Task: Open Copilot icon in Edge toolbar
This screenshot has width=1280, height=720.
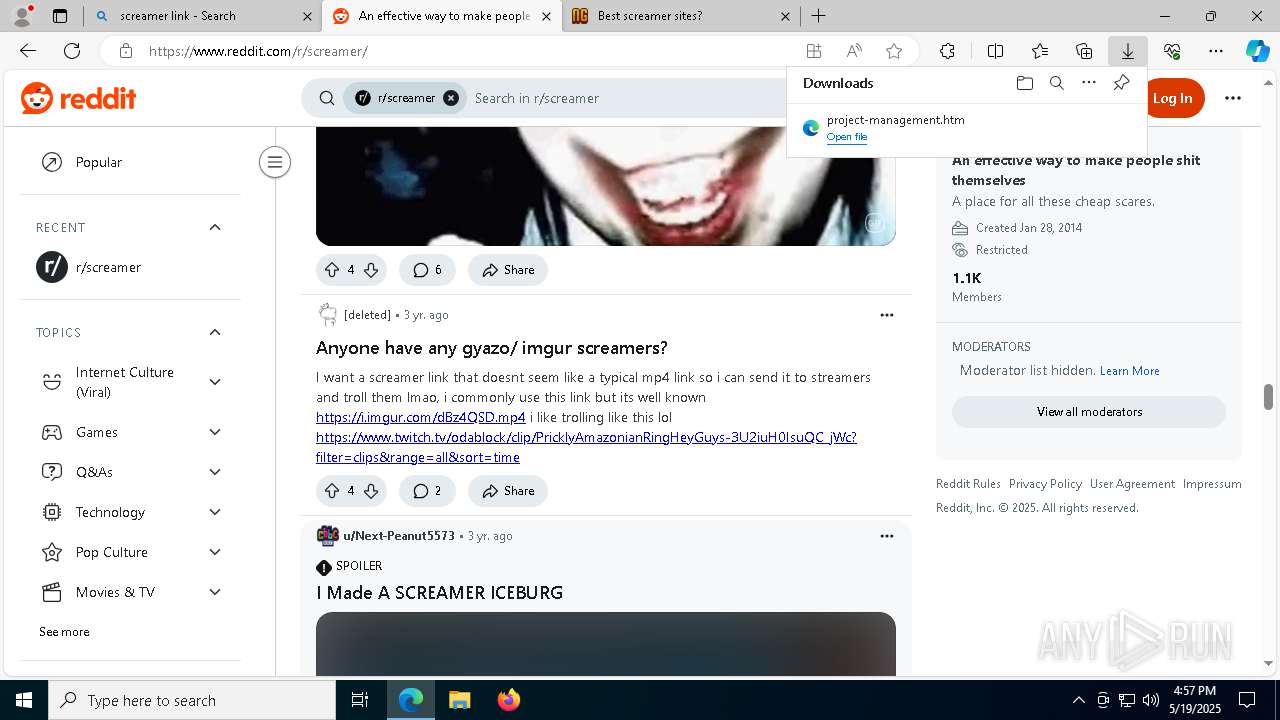Action: (1257, 51)
